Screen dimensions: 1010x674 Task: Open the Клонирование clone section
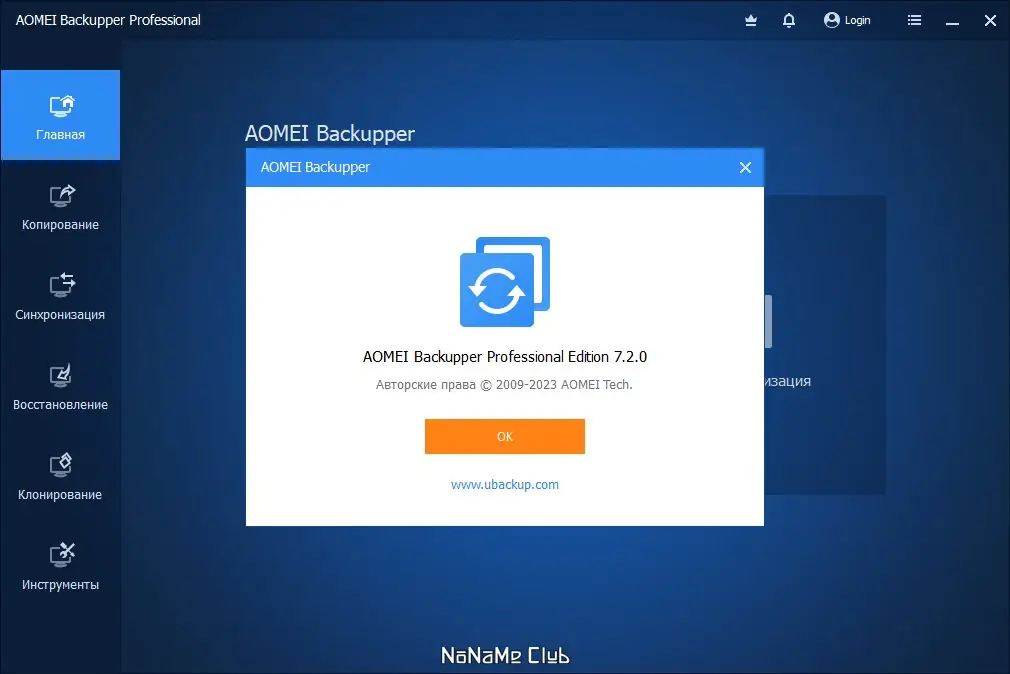click(x=60, y=477)
